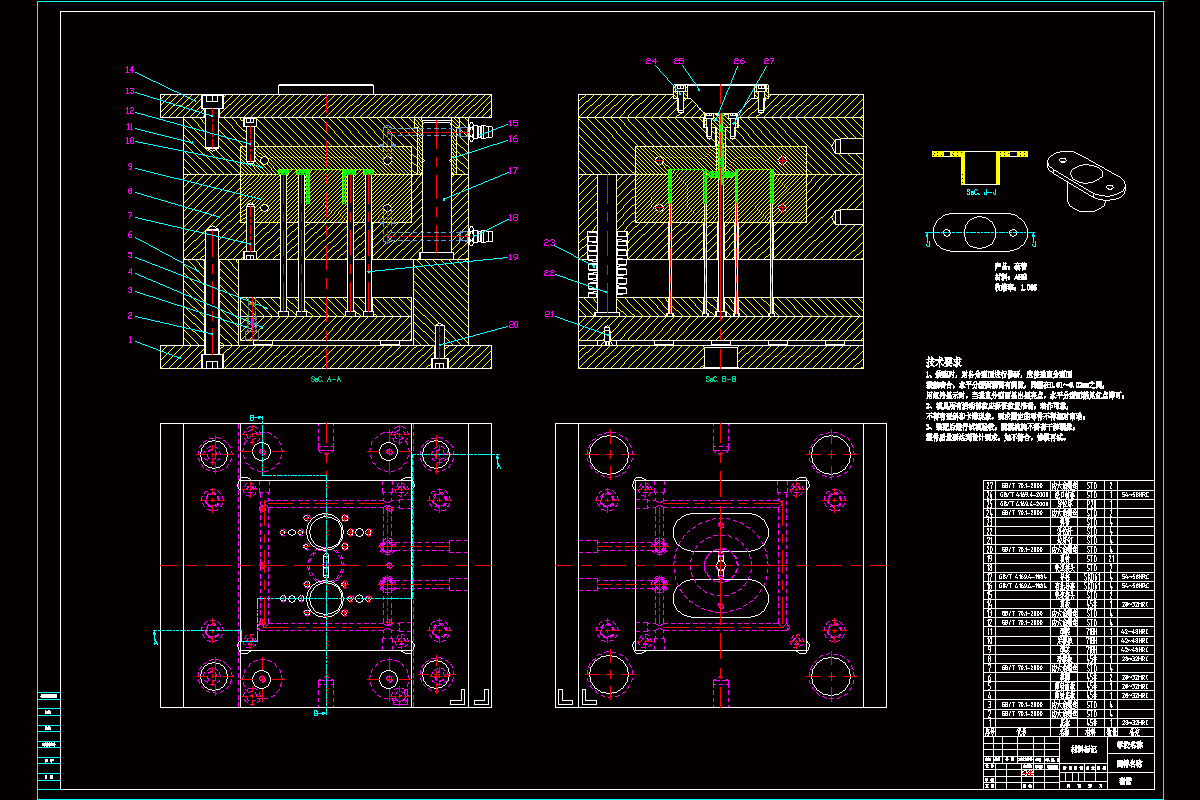Click part balloon number 16

(513, 139)
